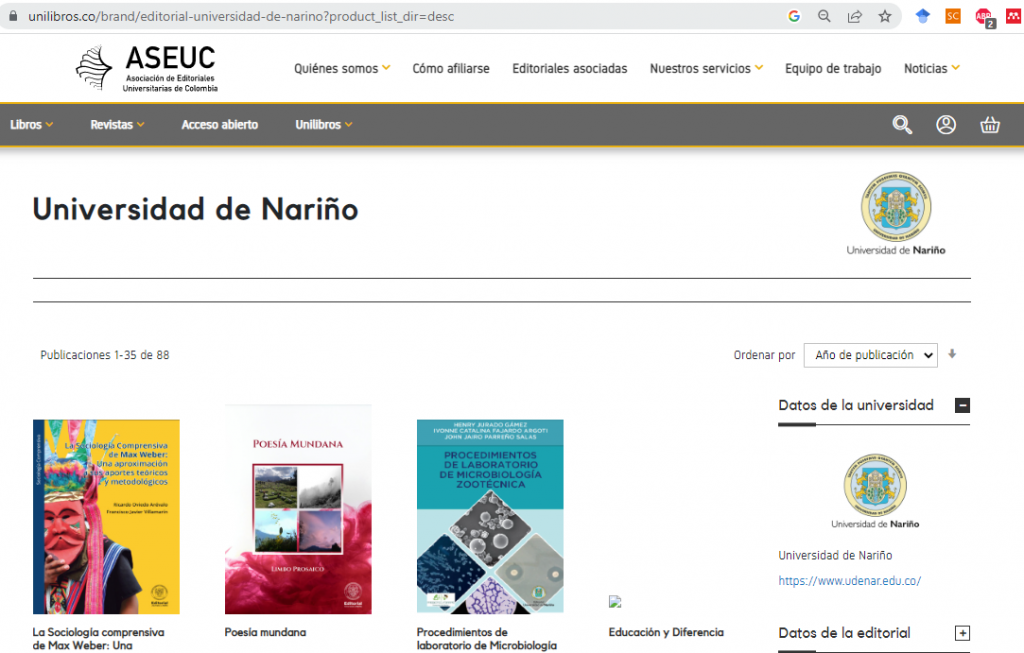1024x653 pixels.
Task: Click the Google icon in address bar
Action: 794,16
